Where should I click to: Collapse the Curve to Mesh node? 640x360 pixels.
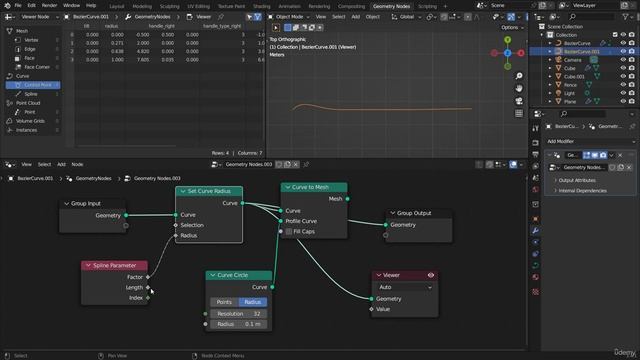pos(288,187)
